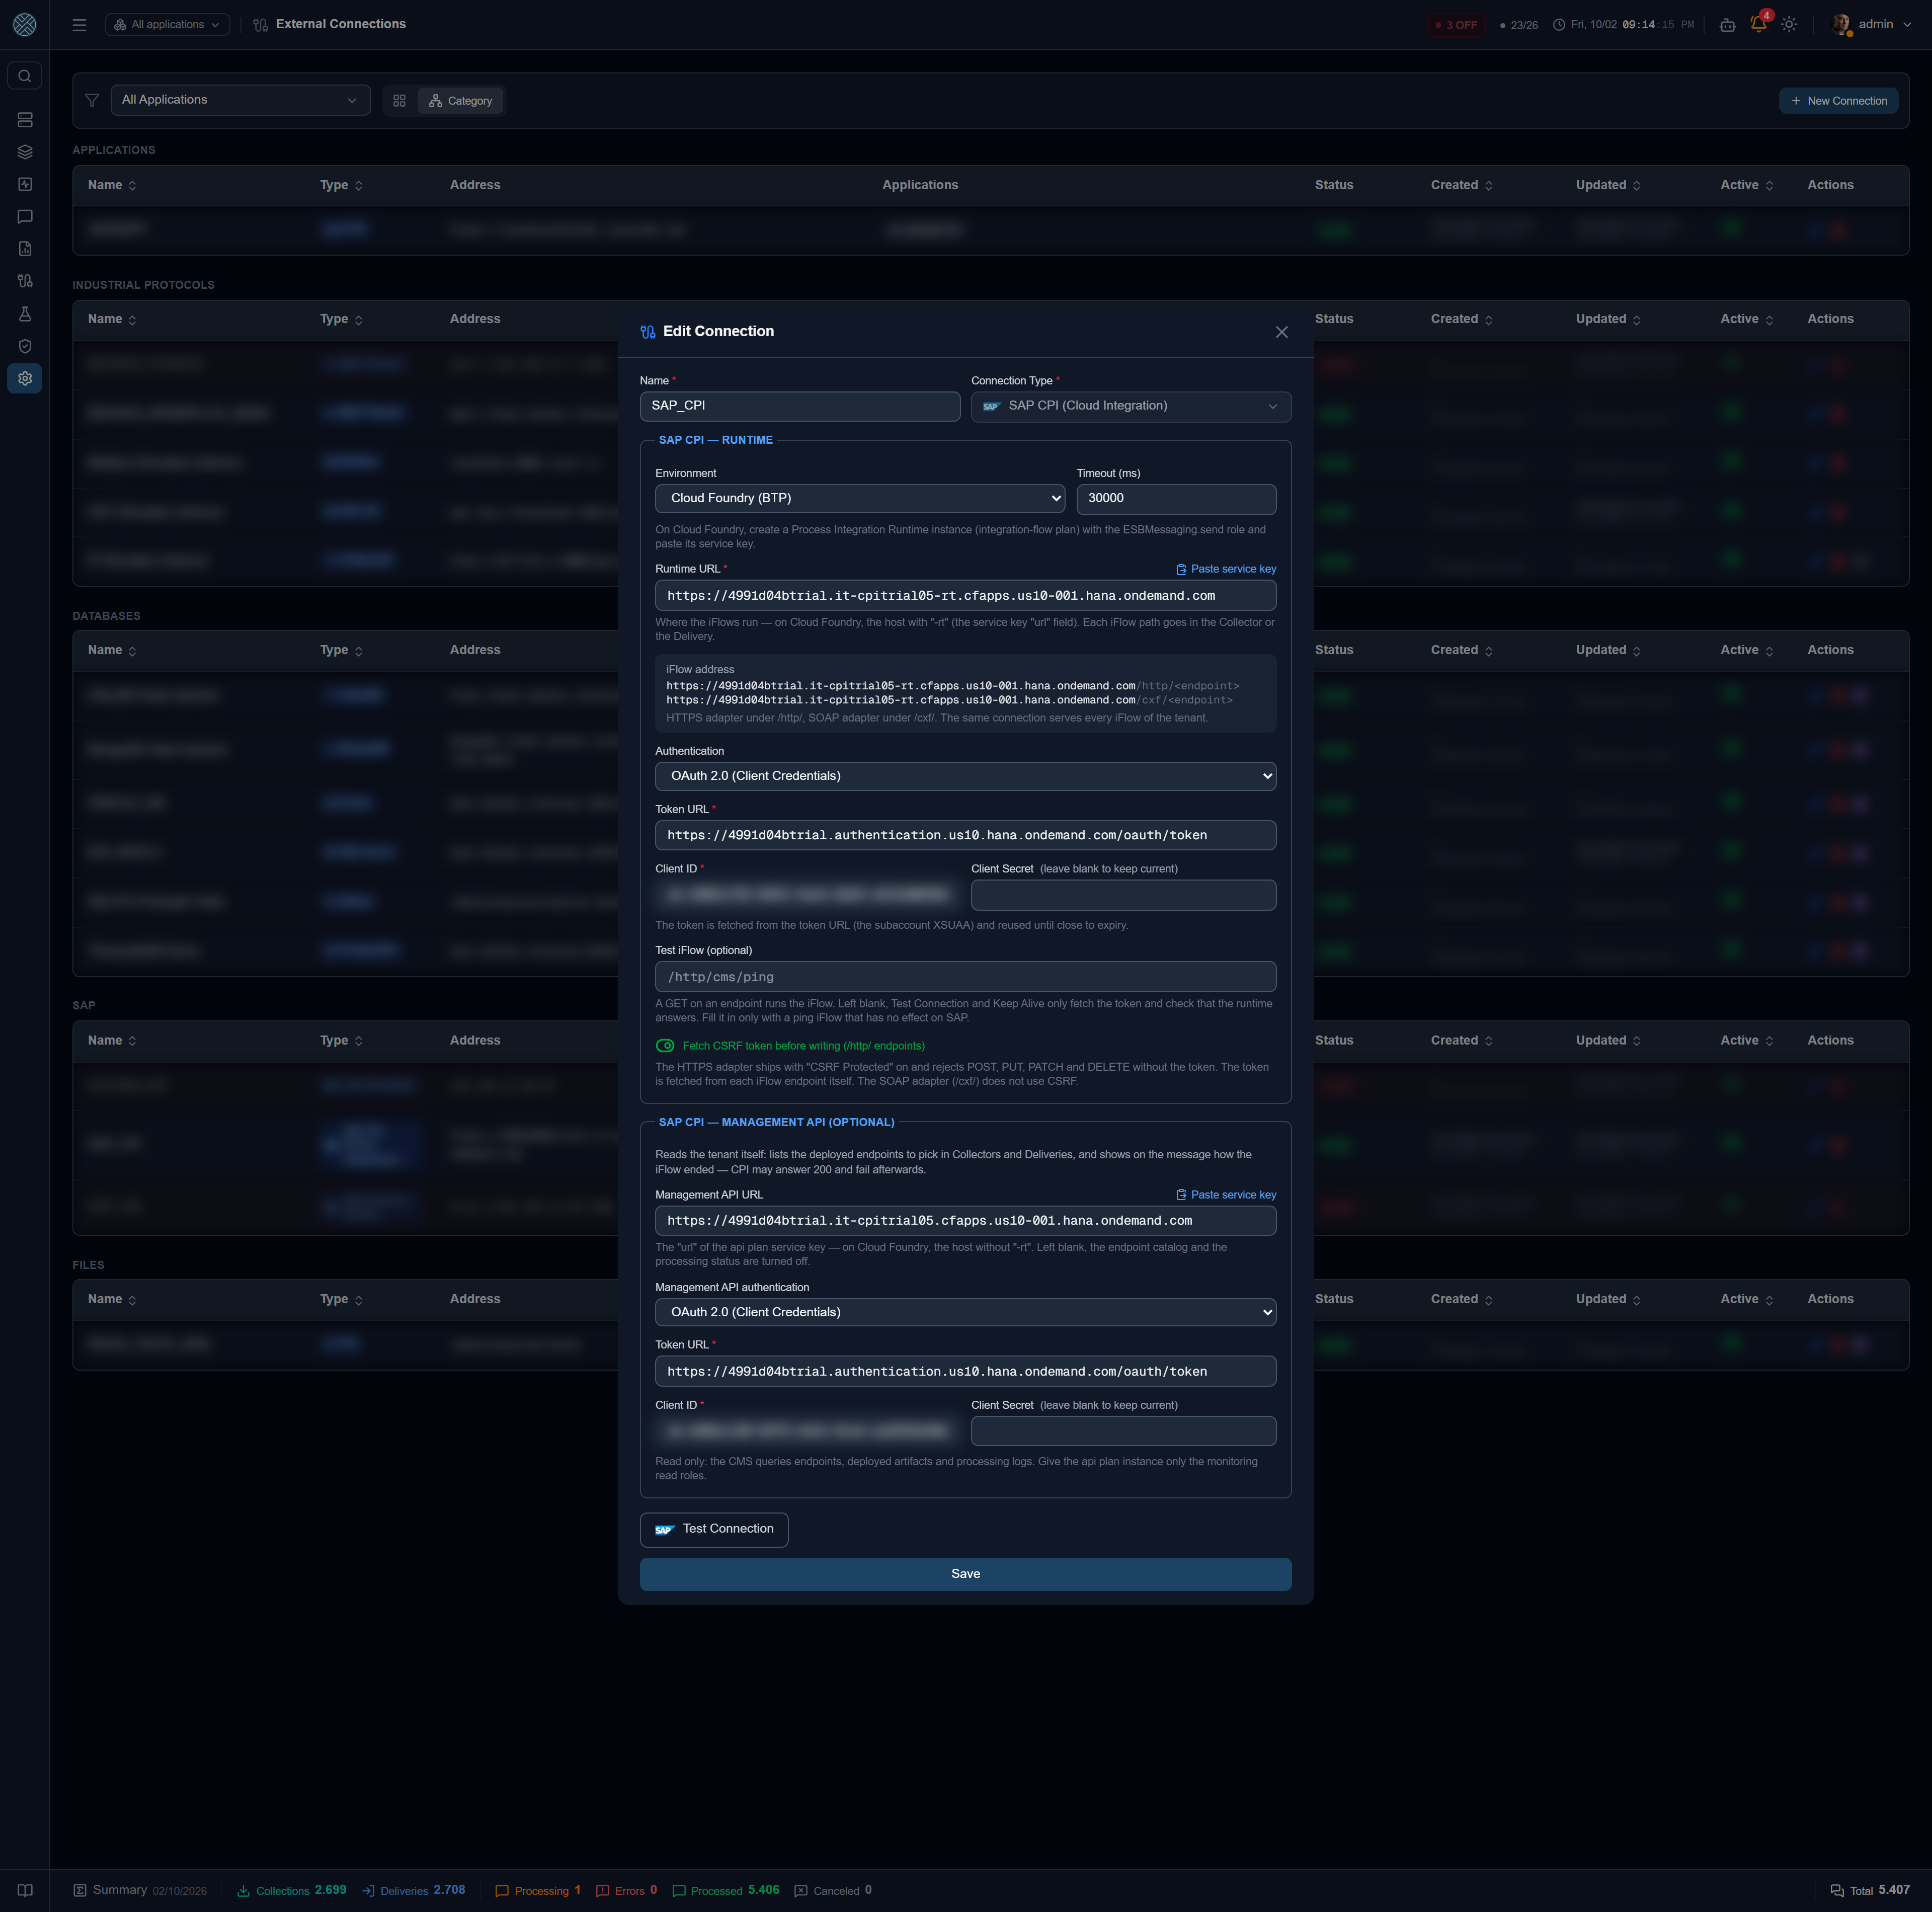The image size is (1932, 1912).
Task: Toggle Fetch CSRF token before writing
Action: pos(665,1046)
